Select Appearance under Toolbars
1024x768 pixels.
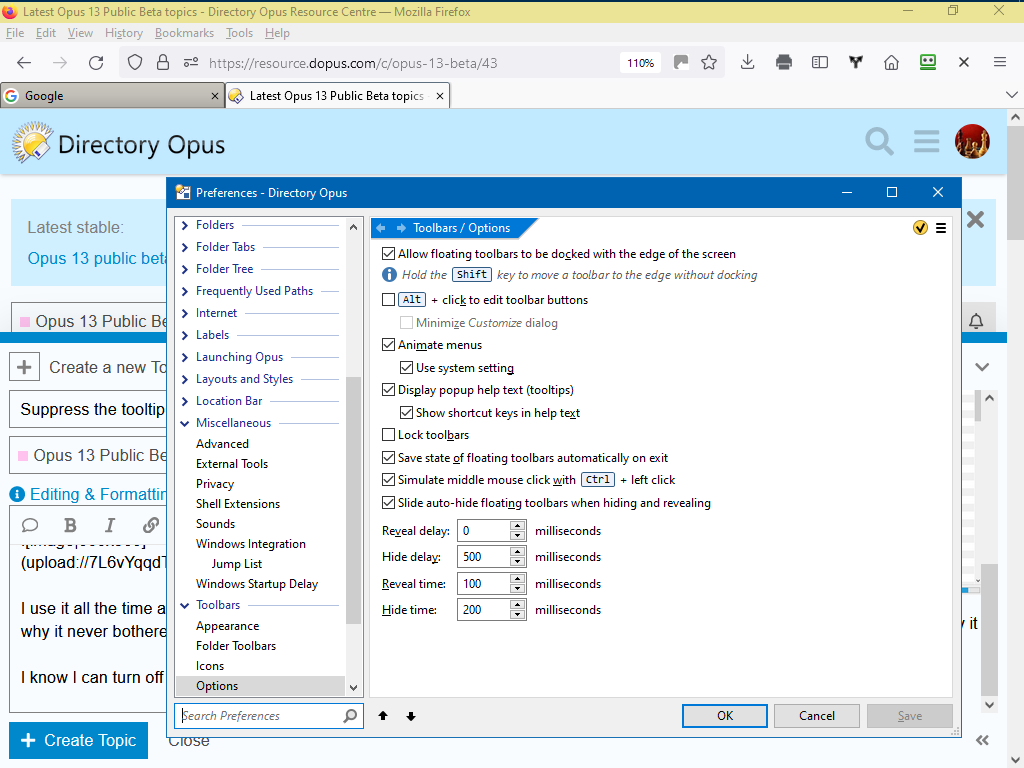[227, 626]
